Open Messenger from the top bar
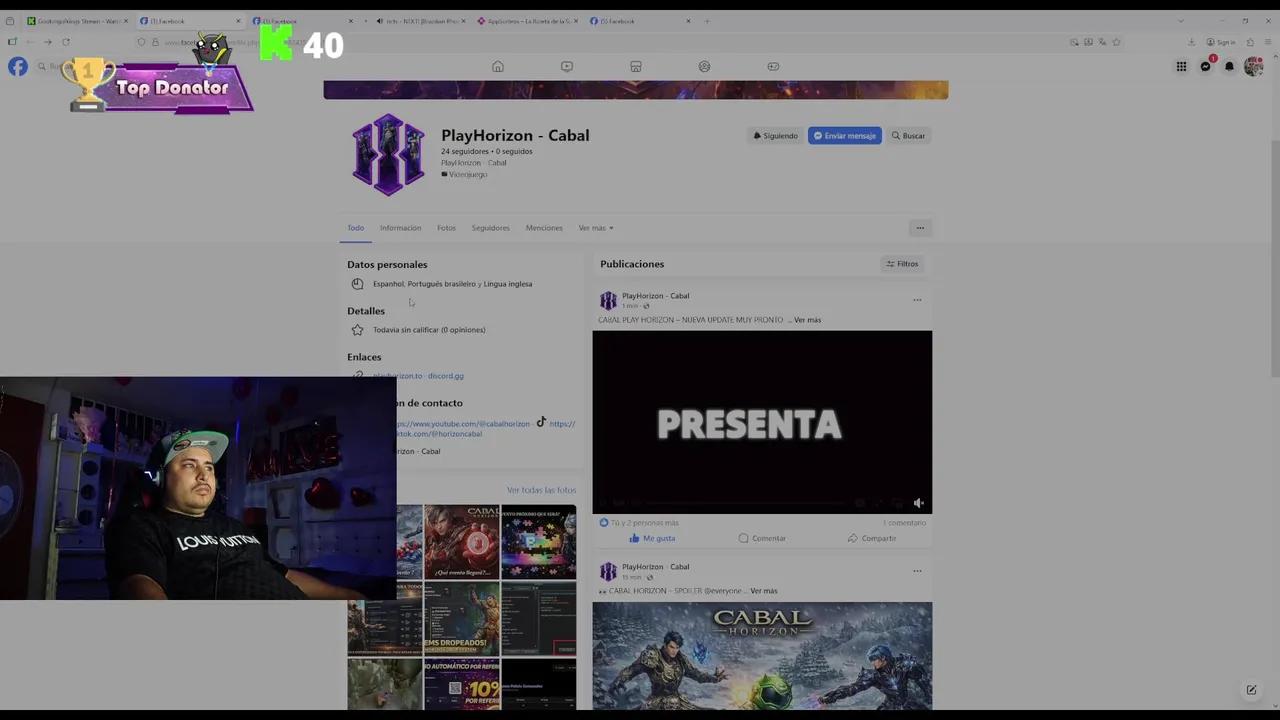Screen dimensions: 1280x720 pos(1205,66)
